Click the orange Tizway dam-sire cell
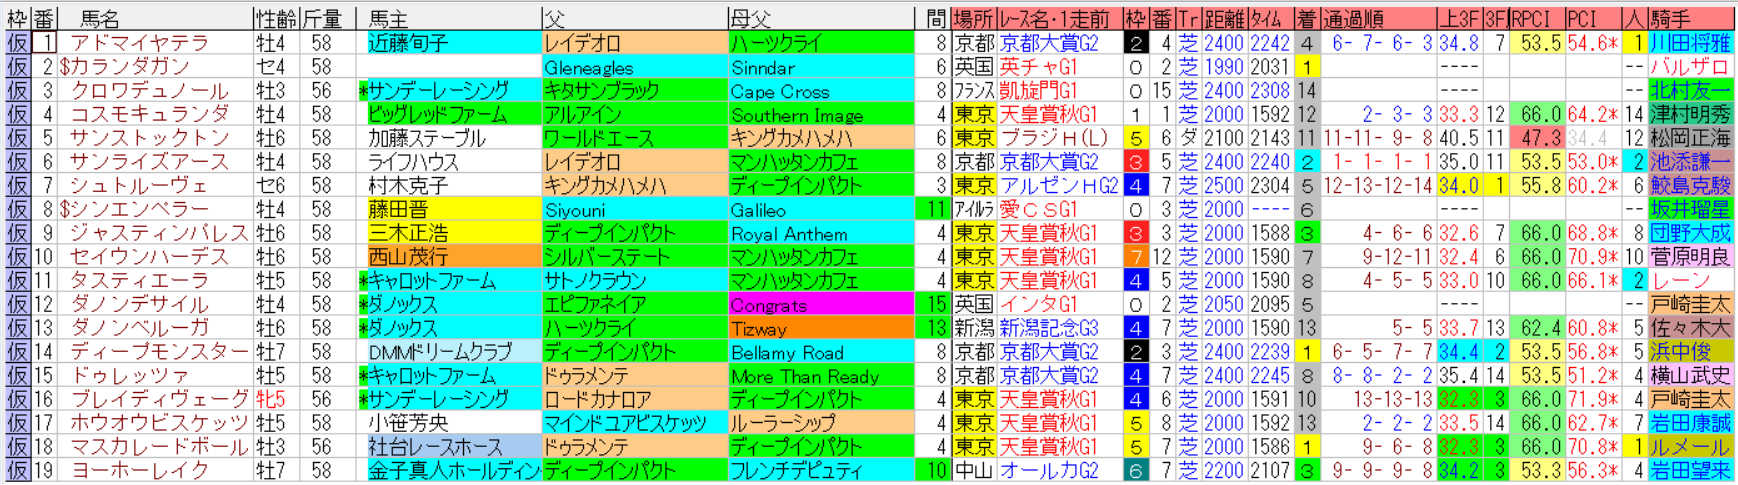1738x485 pixels. click(x=820, y=329)
